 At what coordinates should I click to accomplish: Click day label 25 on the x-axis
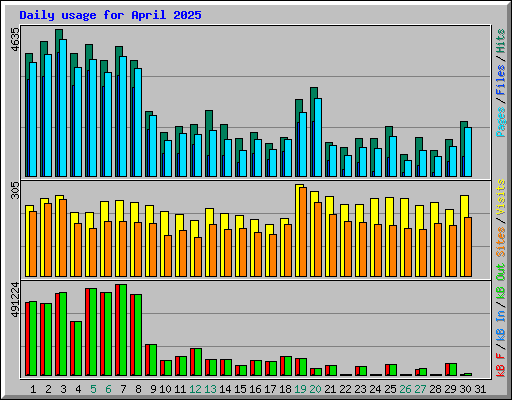[390, 389]
